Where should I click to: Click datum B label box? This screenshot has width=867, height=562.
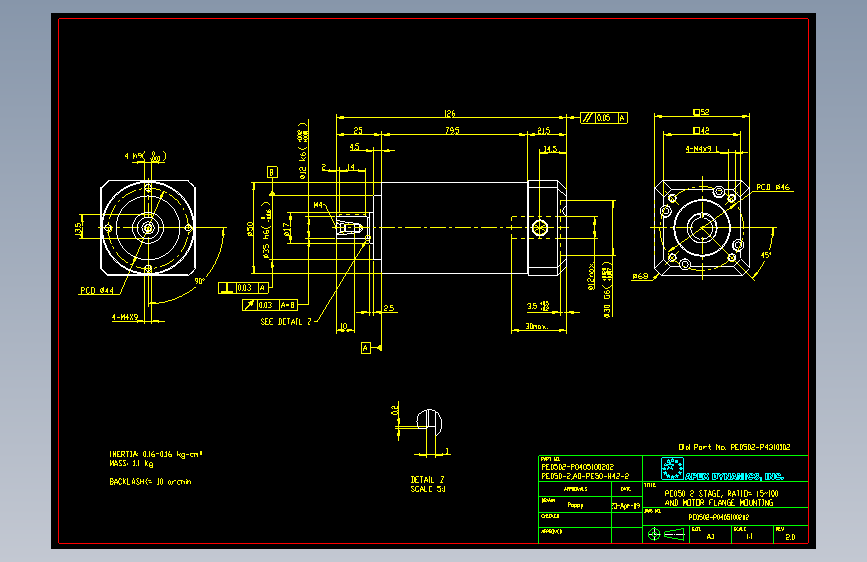point(271,172)
